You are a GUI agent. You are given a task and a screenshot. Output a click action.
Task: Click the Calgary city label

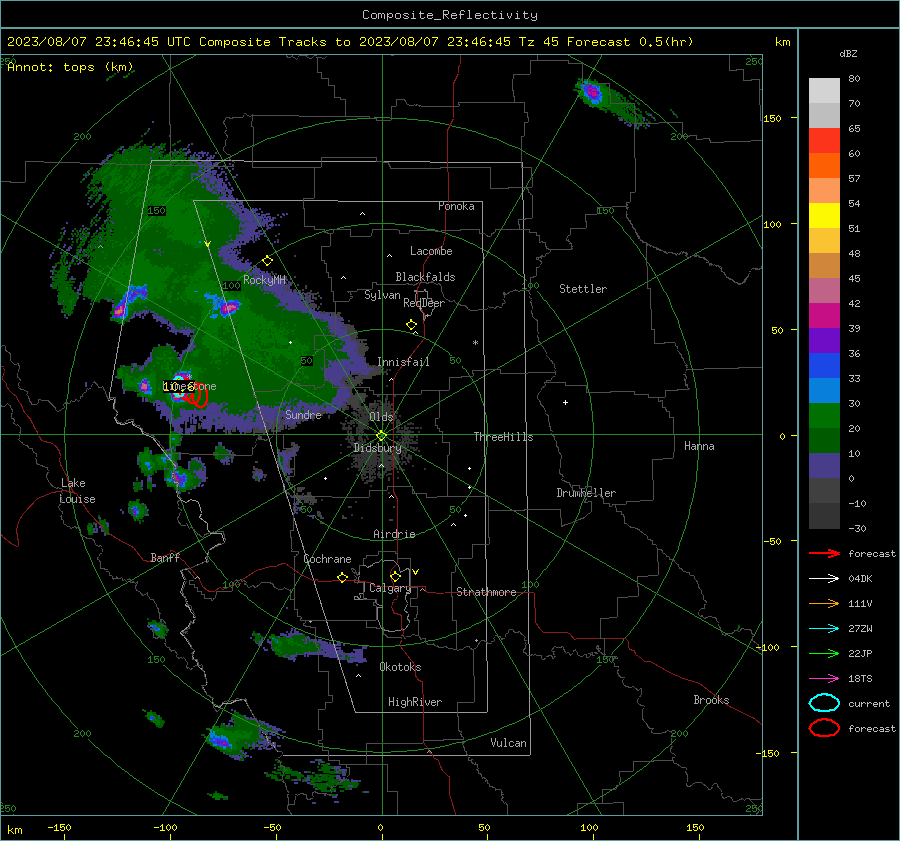390,588
